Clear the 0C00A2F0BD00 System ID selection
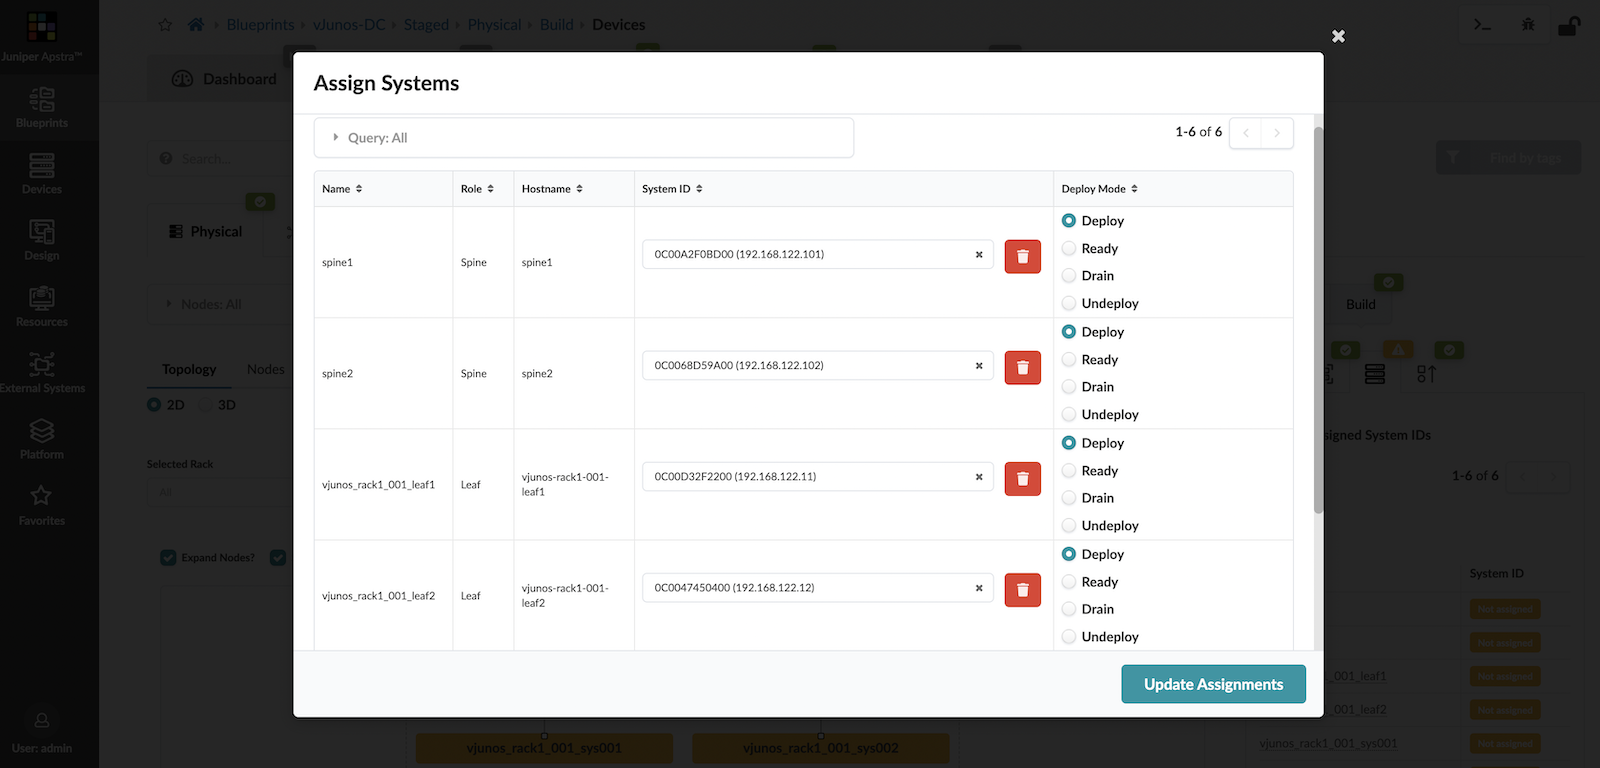The image size is (1600, 768). tap(979, 255)
